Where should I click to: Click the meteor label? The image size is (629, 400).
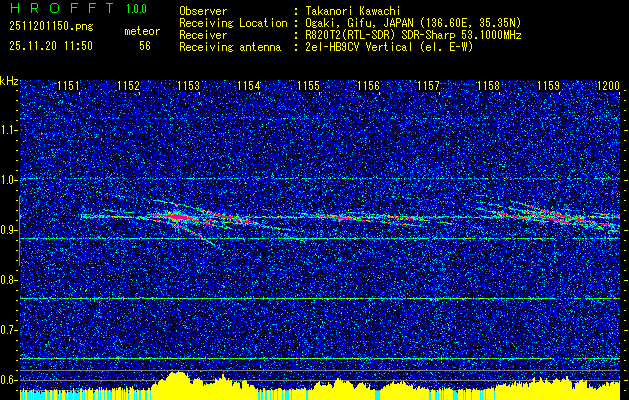pos(142,31)
